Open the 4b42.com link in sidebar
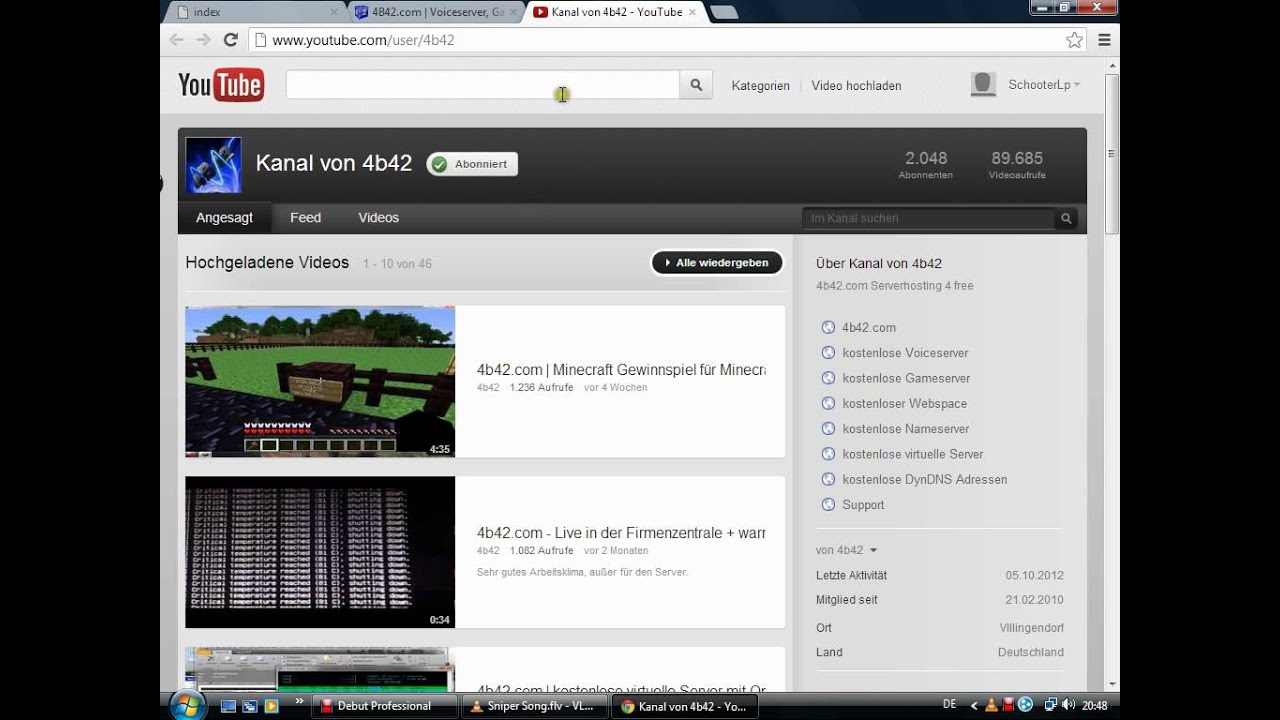Viewport: 1280px width, 720px height. click(869, 327)
